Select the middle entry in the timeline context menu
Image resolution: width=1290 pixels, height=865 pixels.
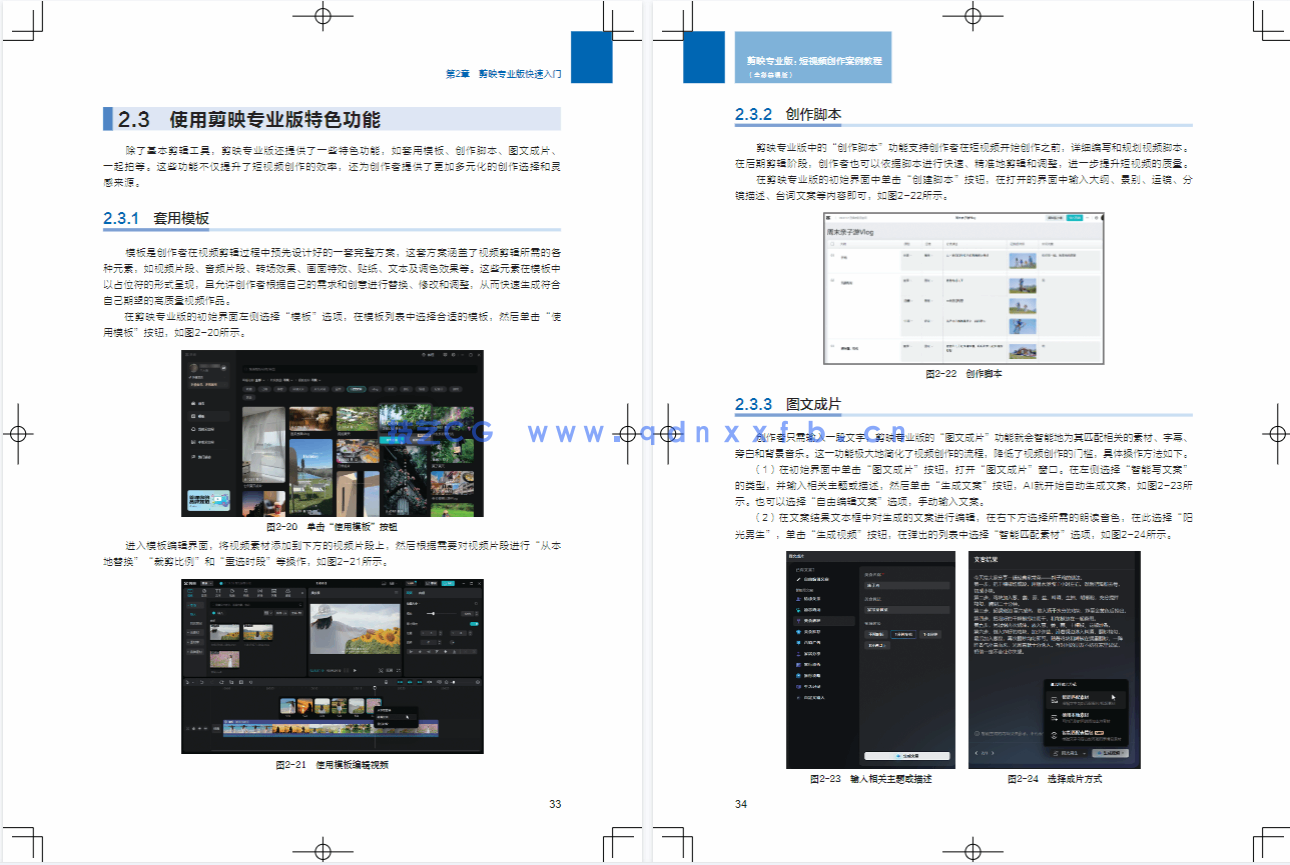coord(395,717)
